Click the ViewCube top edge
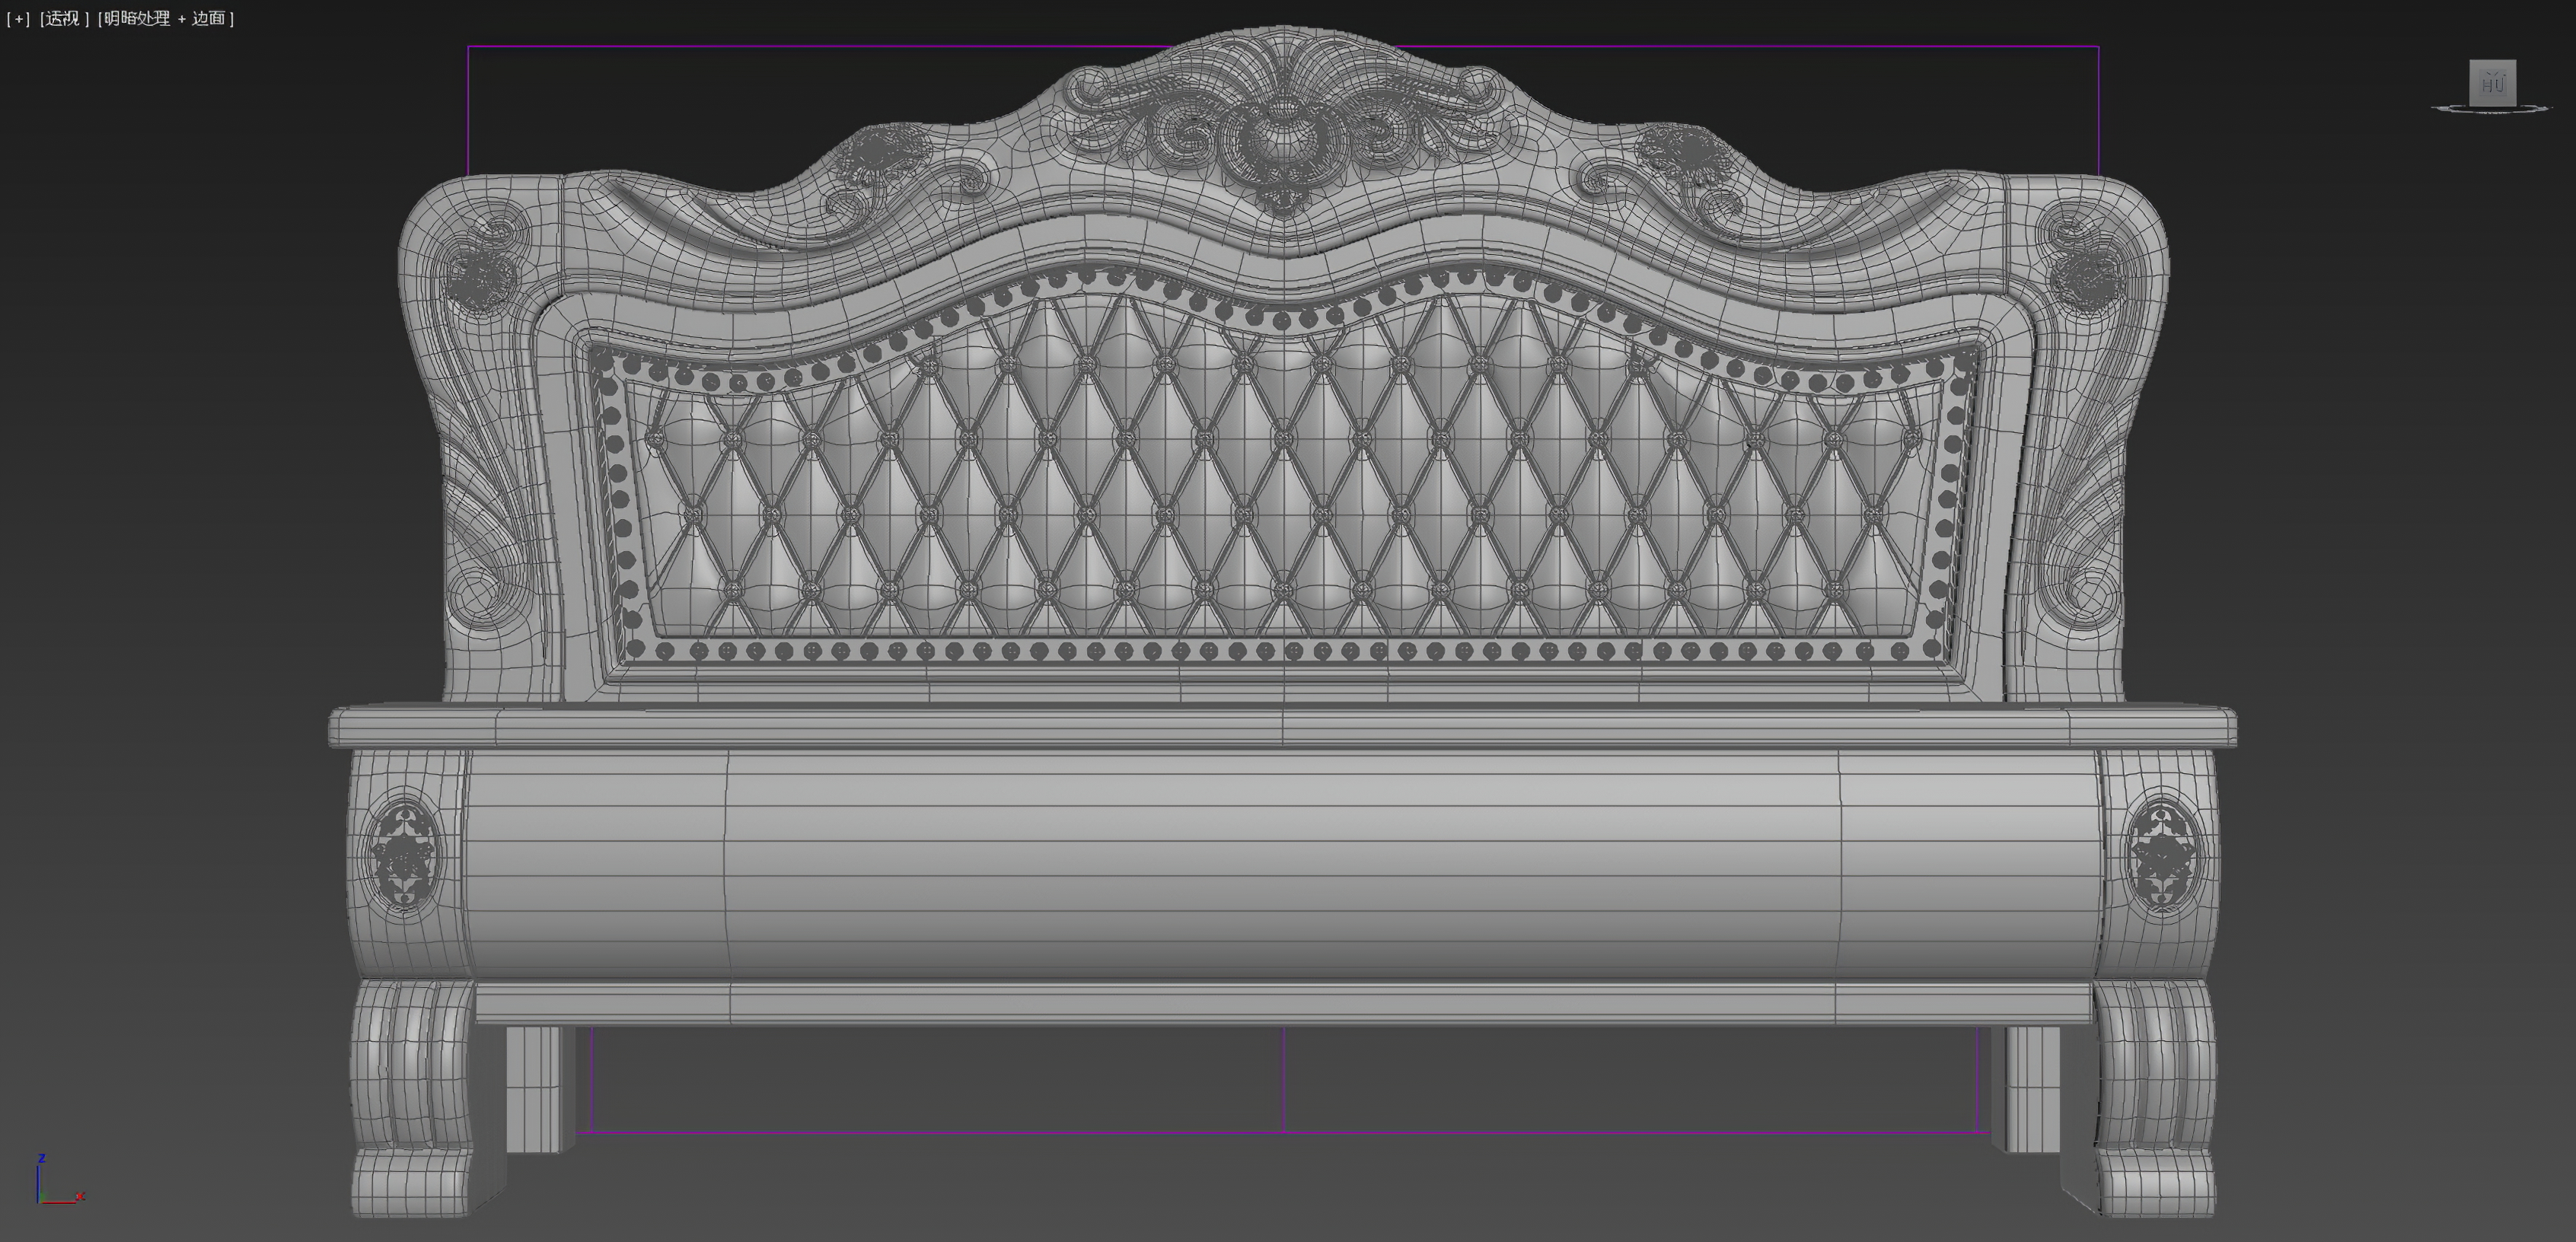 click(2493, 61)
